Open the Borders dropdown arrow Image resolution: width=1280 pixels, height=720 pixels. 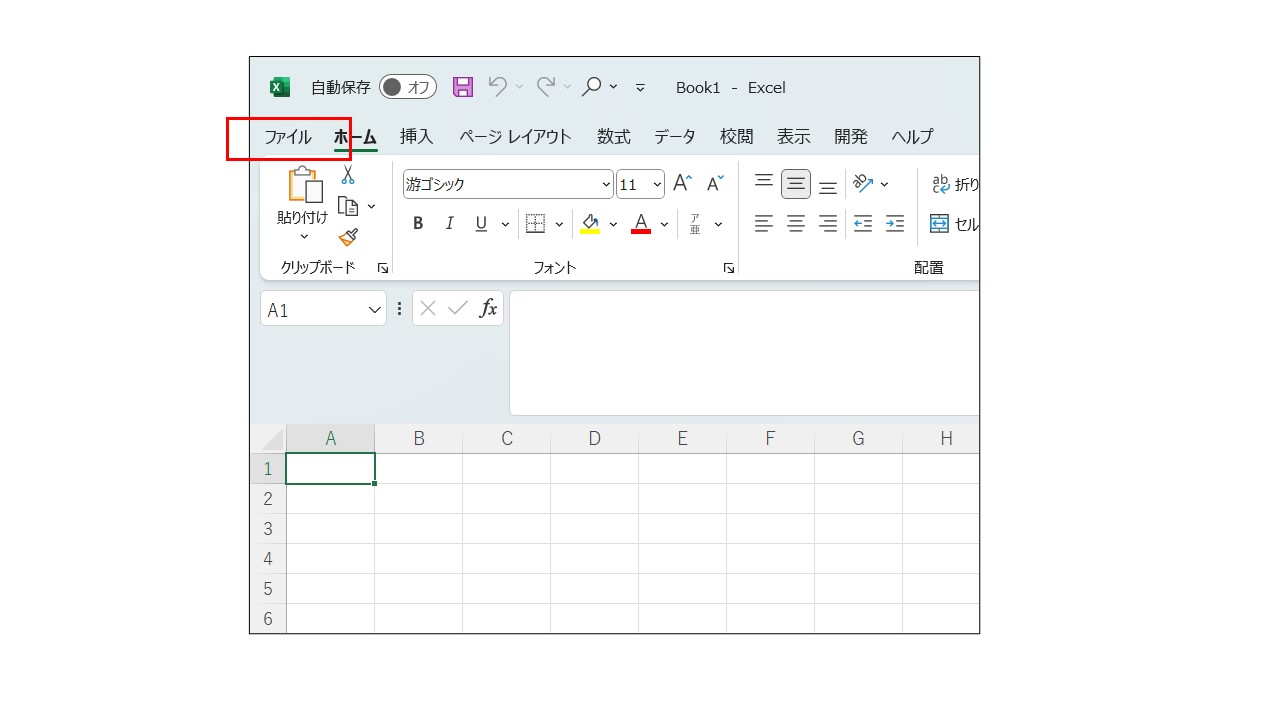point(559,225)
